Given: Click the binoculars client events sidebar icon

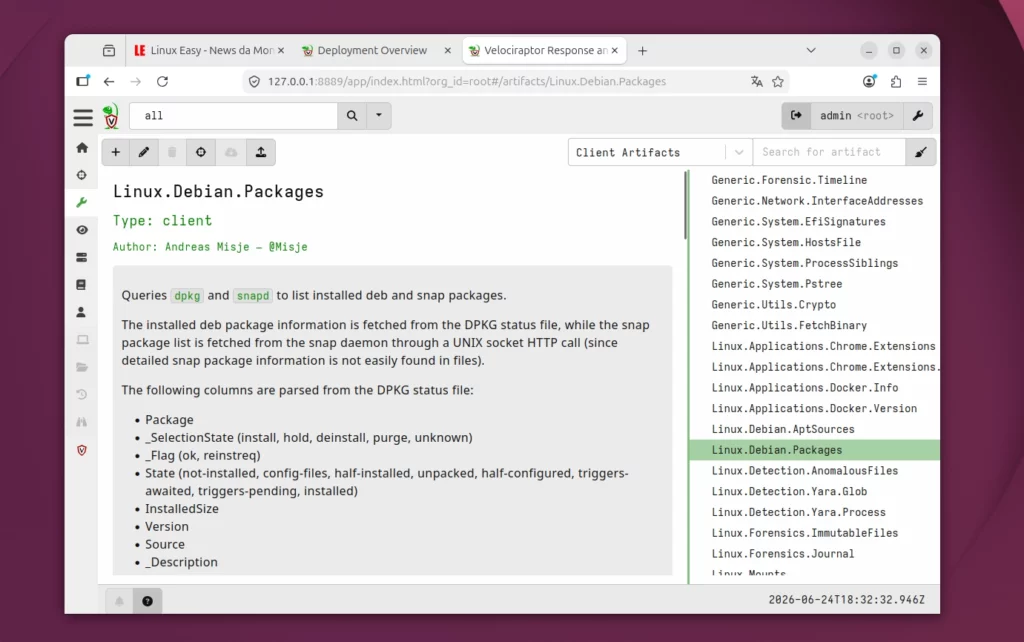Looking at the screenshot, I should [x=82, y=422].
